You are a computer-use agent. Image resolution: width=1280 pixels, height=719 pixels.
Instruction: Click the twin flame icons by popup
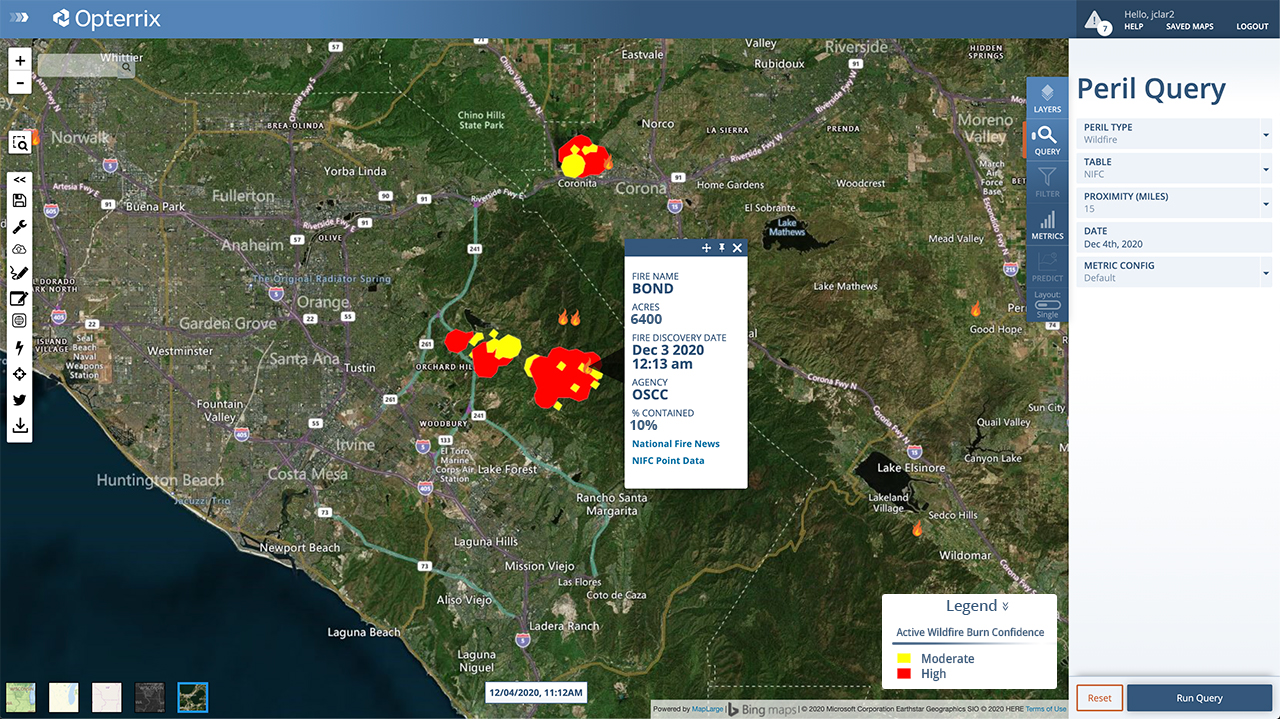(569, 317)
